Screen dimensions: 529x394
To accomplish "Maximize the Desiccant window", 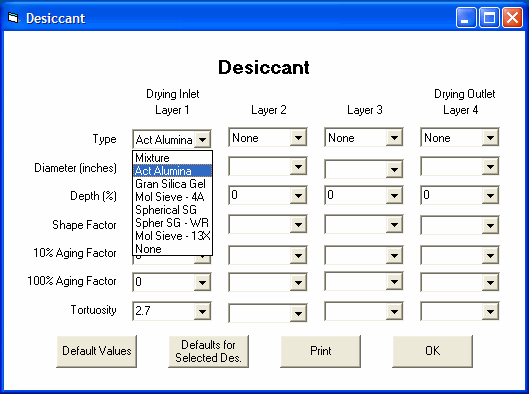I will (x=489, y=18).
